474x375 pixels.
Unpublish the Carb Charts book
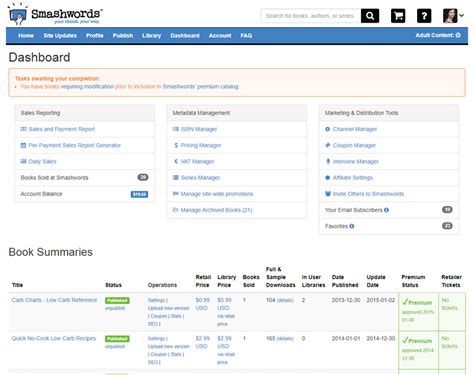tap(115, 308)
